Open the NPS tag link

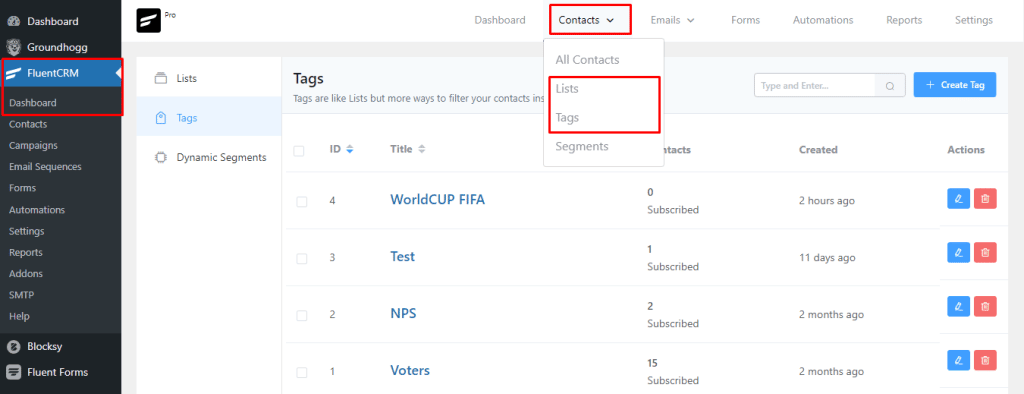point(403,313)
